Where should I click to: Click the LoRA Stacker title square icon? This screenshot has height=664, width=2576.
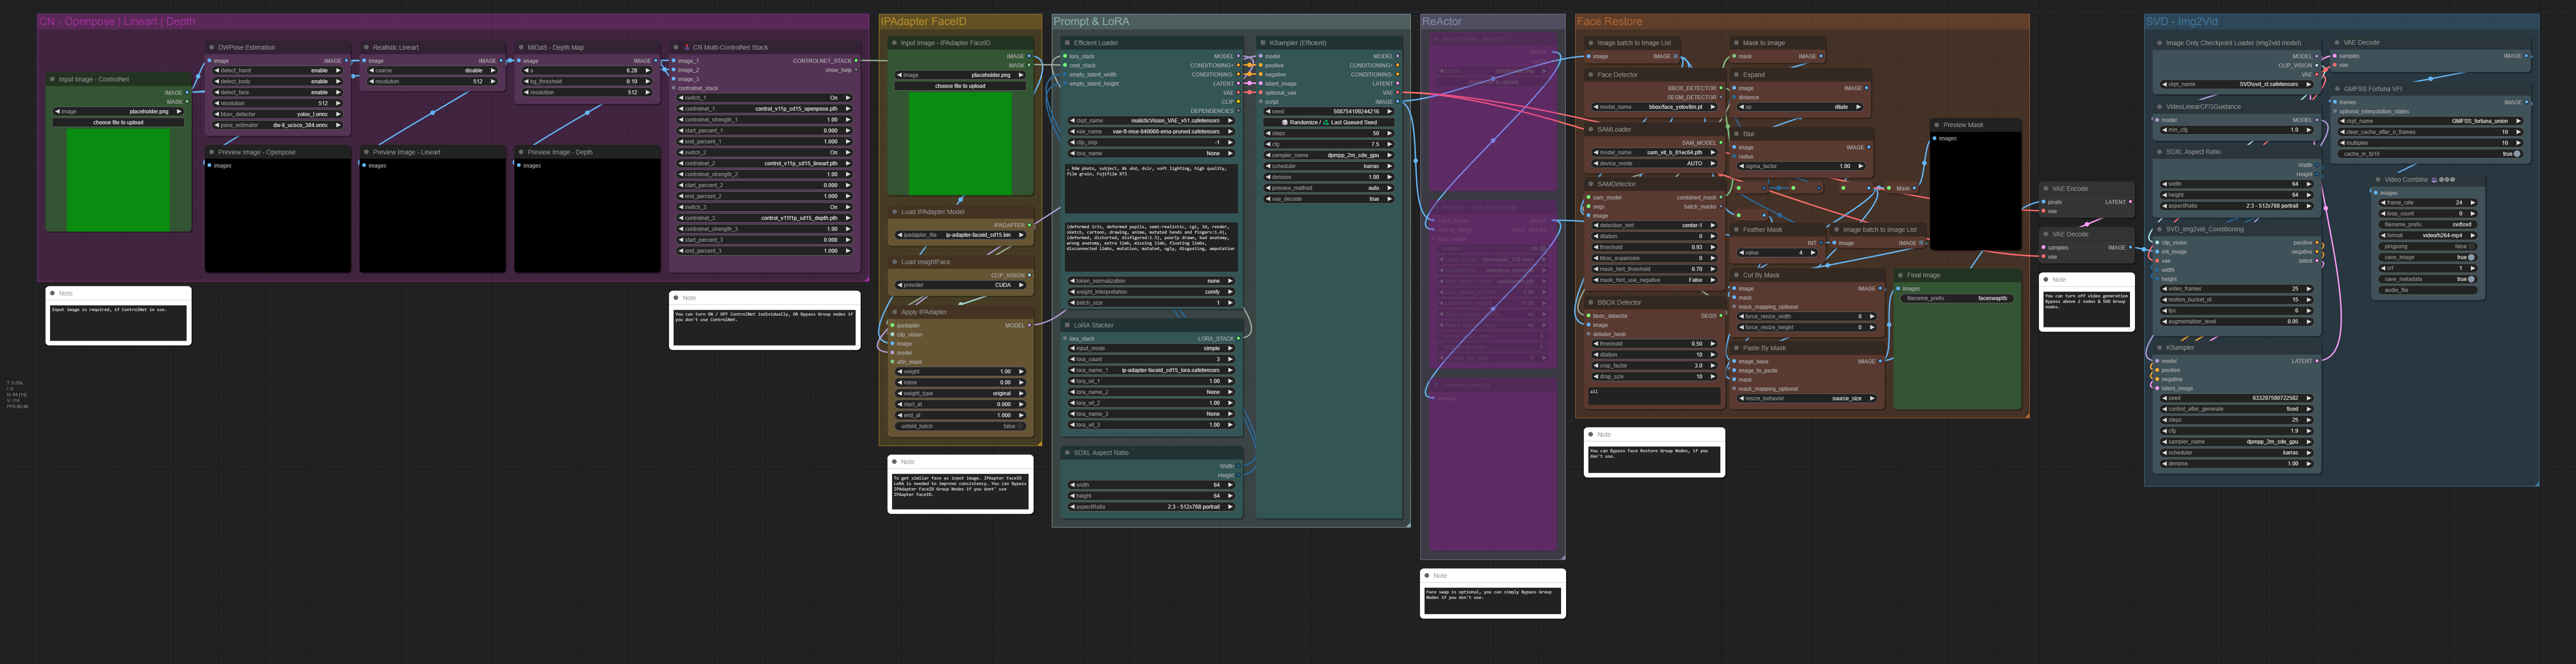coord(1067,325)
